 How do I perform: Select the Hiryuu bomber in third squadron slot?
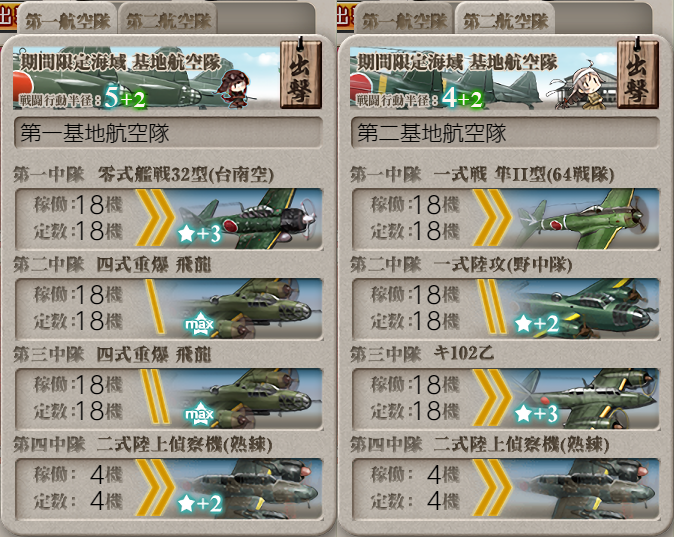pyautogui.click(x=168, y=399)
